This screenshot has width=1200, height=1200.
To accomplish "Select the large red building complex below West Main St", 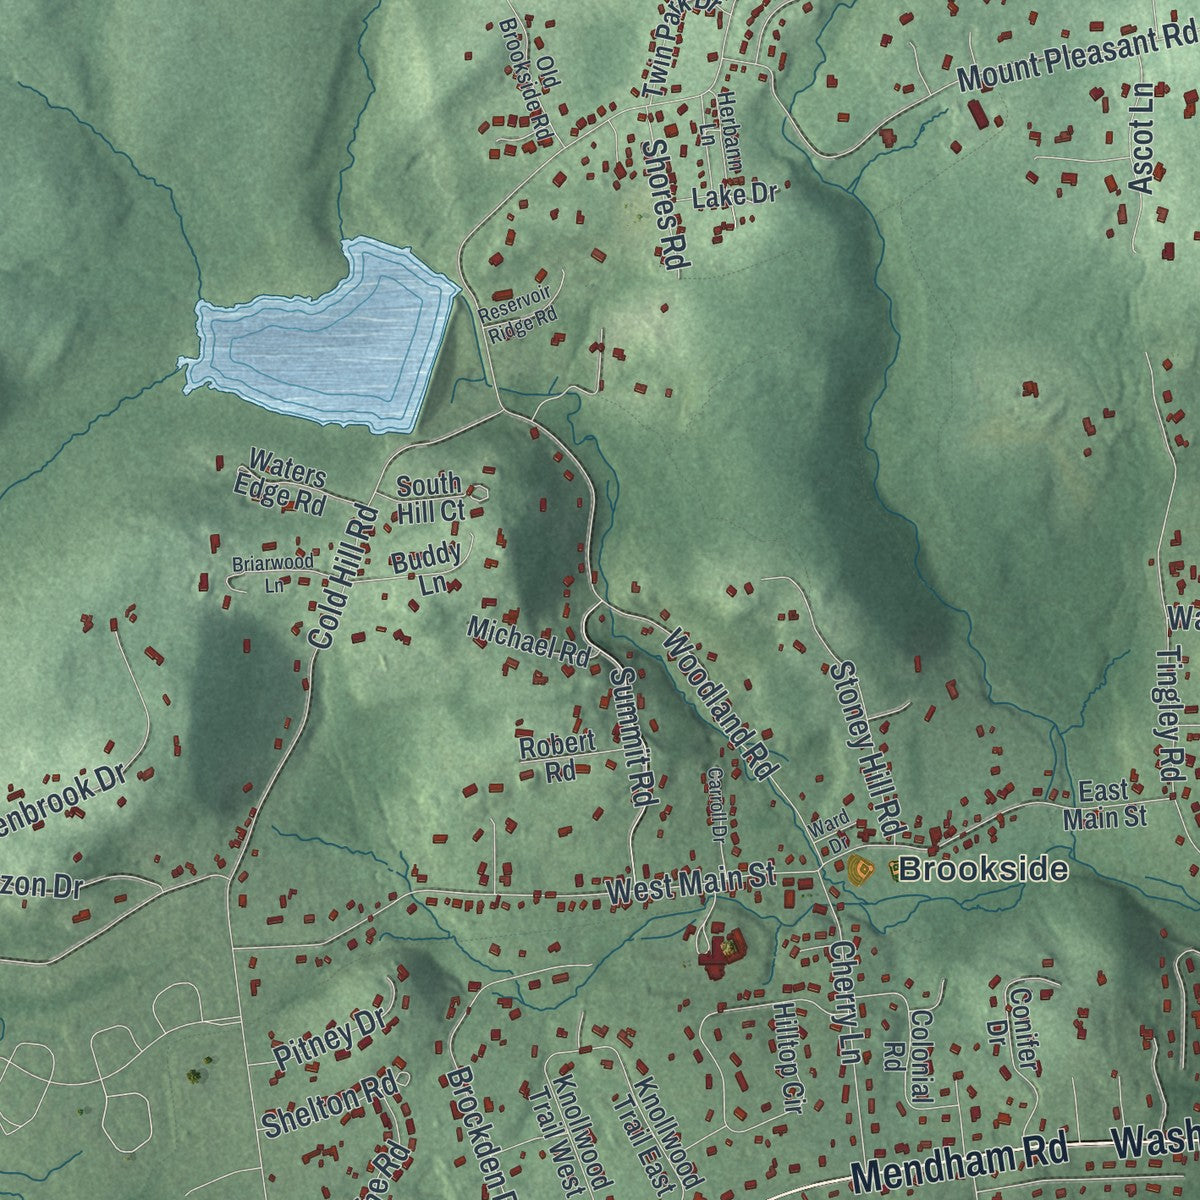I will [x=721, y=953].
